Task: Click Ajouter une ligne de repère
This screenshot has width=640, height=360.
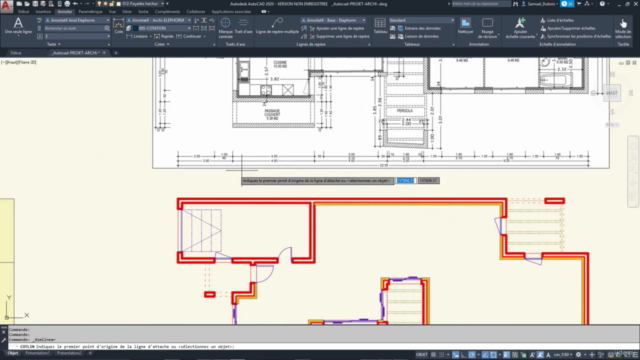Action: [337, 28]
